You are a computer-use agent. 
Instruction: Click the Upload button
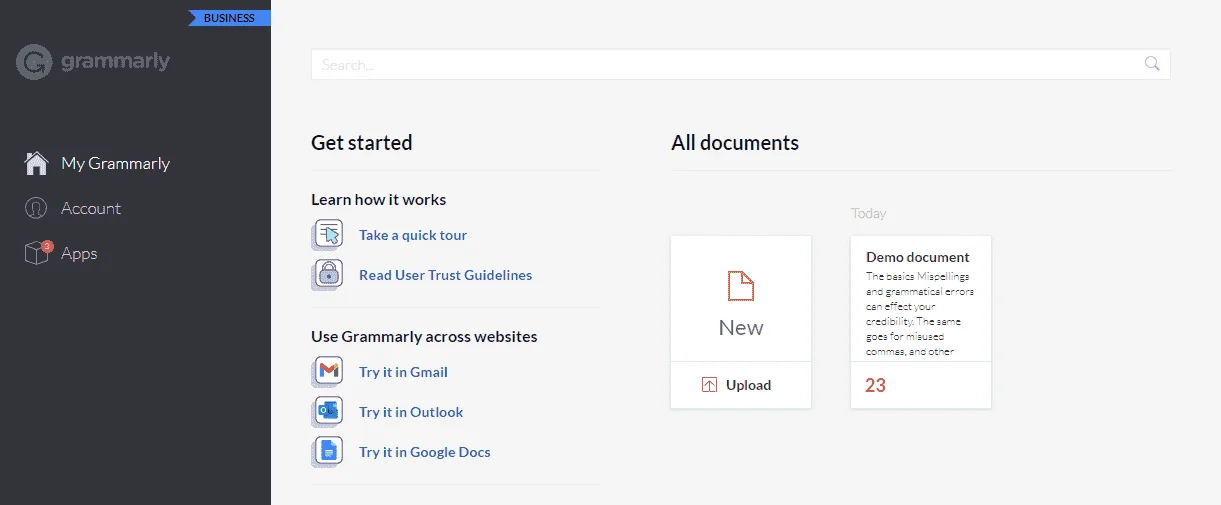[741, 385]
